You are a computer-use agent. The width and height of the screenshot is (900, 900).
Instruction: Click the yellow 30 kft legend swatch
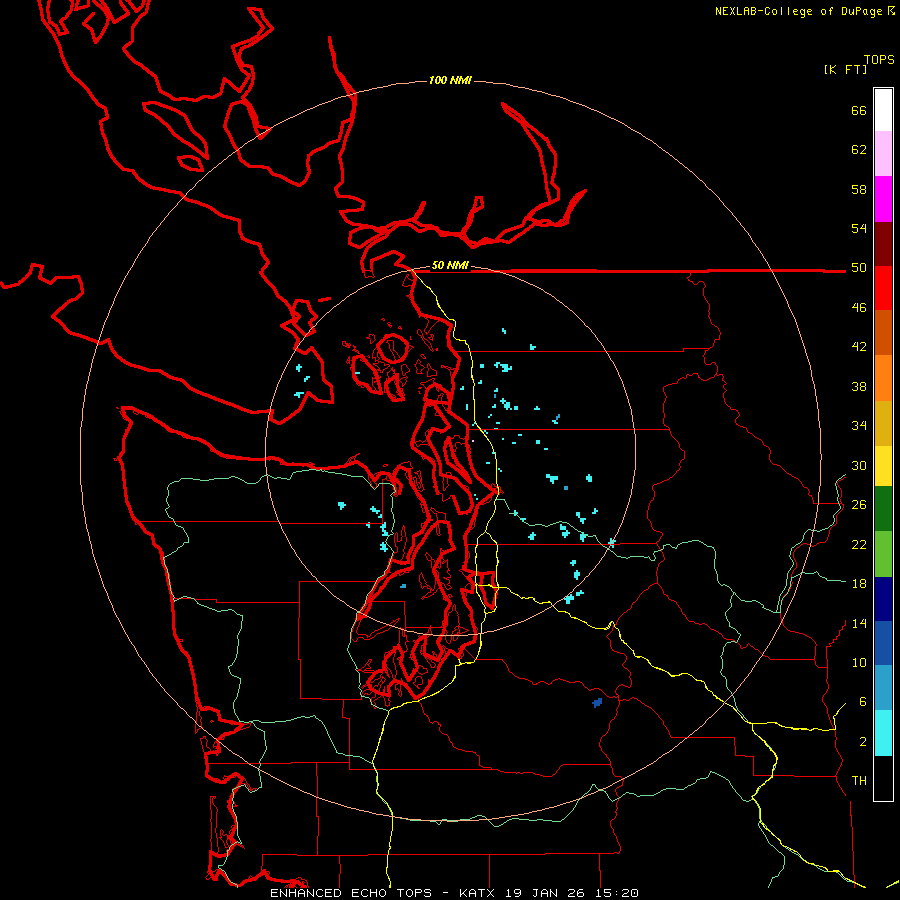883,465
